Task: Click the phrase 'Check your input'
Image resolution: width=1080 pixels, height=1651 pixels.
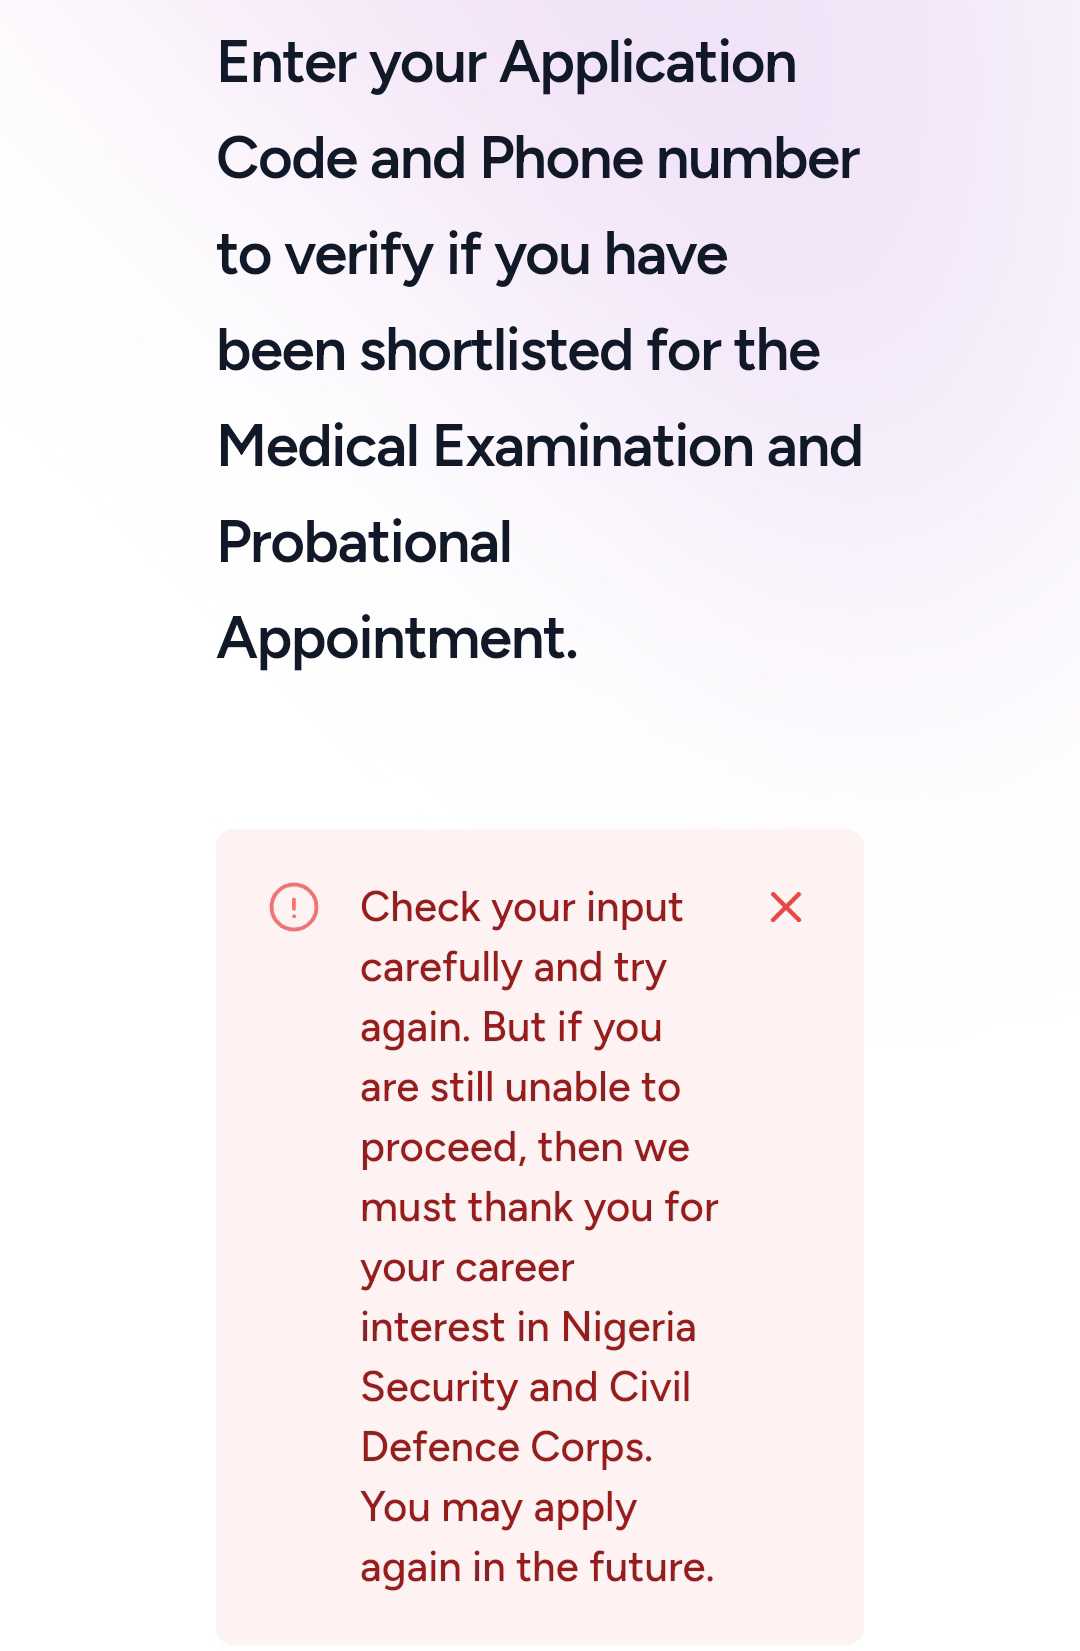Action: [x=521, y=908]
